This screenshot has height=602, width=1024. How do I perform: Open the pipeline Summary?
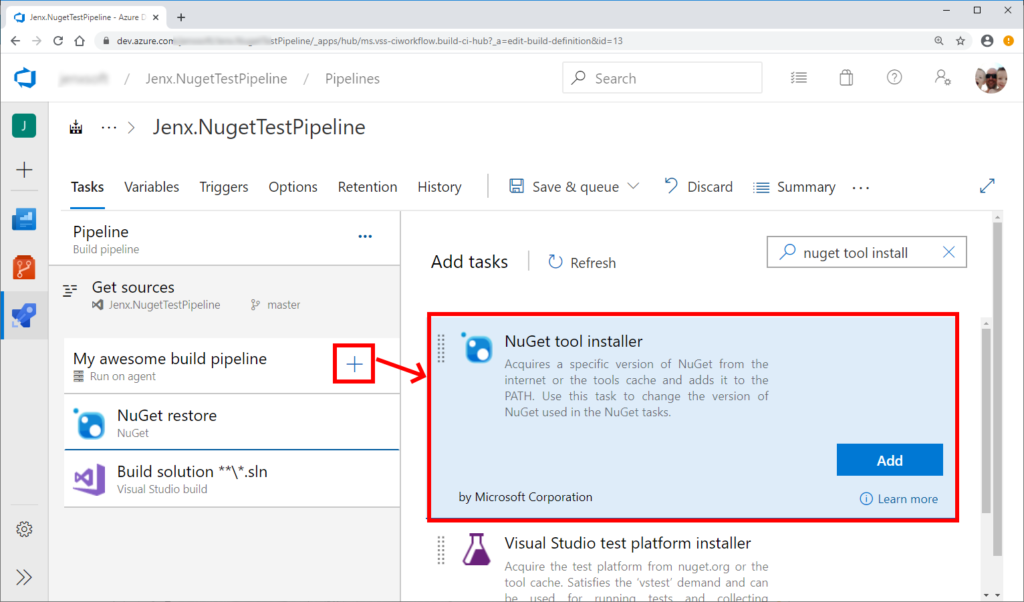[794, 187]
